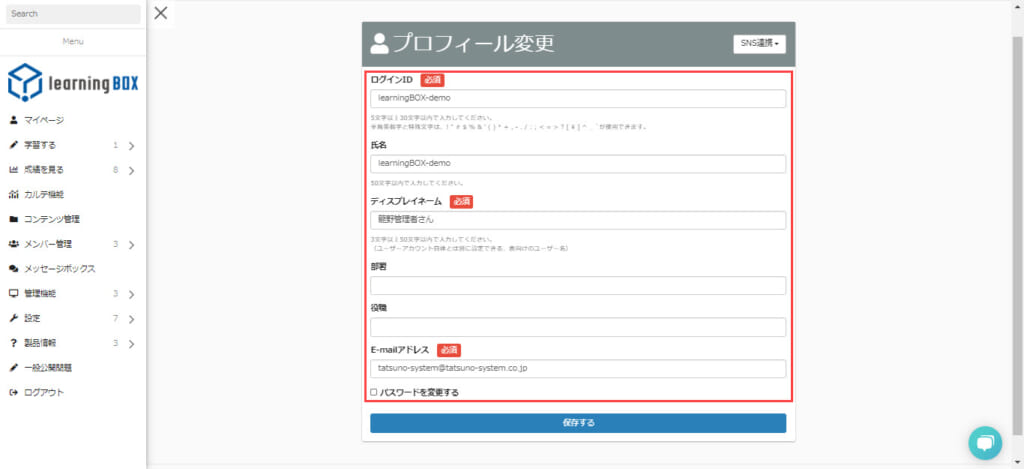The width and height of the screenshot is (1024, 469).
Task: Click the folder icon beside コンテンツ管理
Action: coord(13,219)
